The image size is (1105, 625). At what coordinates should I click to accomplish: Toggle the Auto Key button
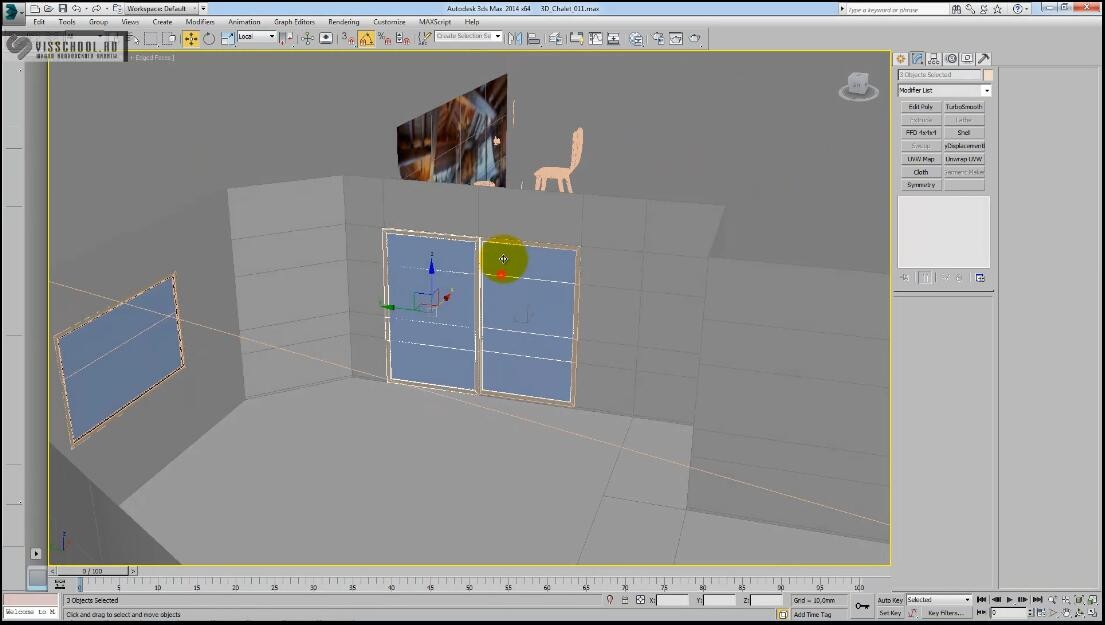coord(890,600)
